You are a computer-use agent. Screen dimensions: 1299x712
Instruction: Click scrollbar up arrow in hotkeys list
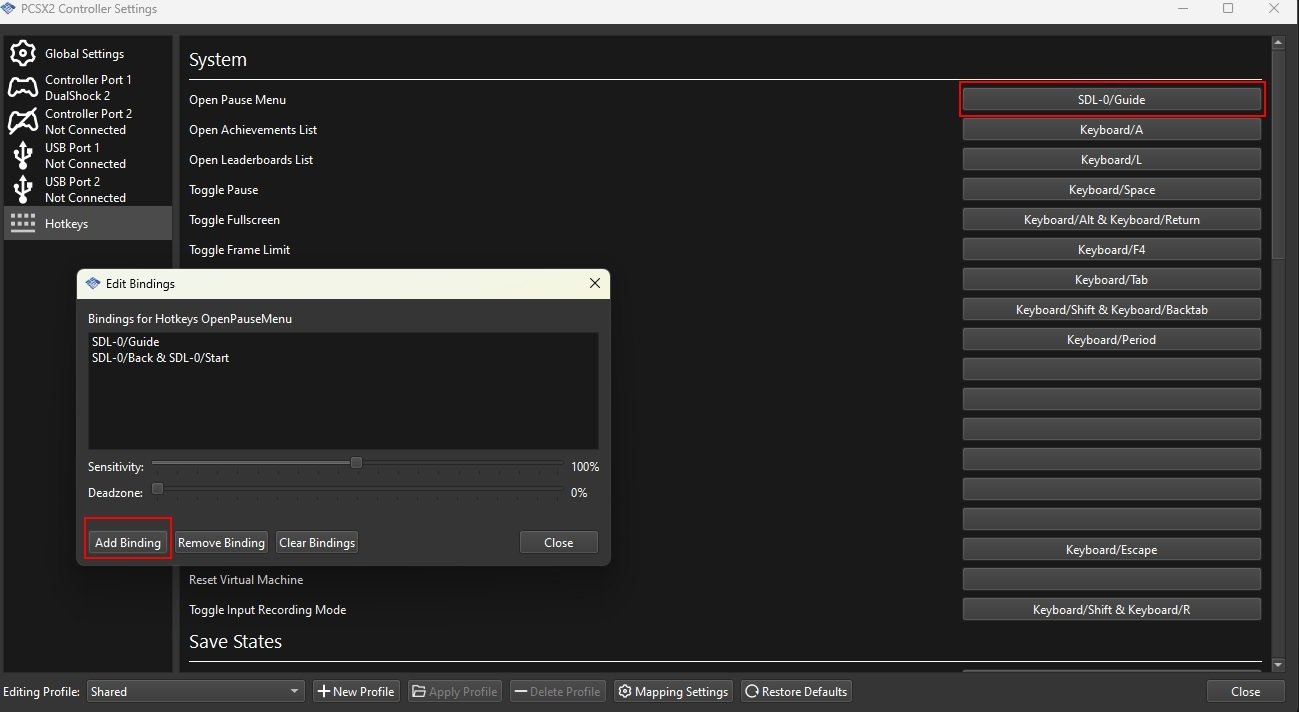tap(1278, 43)
